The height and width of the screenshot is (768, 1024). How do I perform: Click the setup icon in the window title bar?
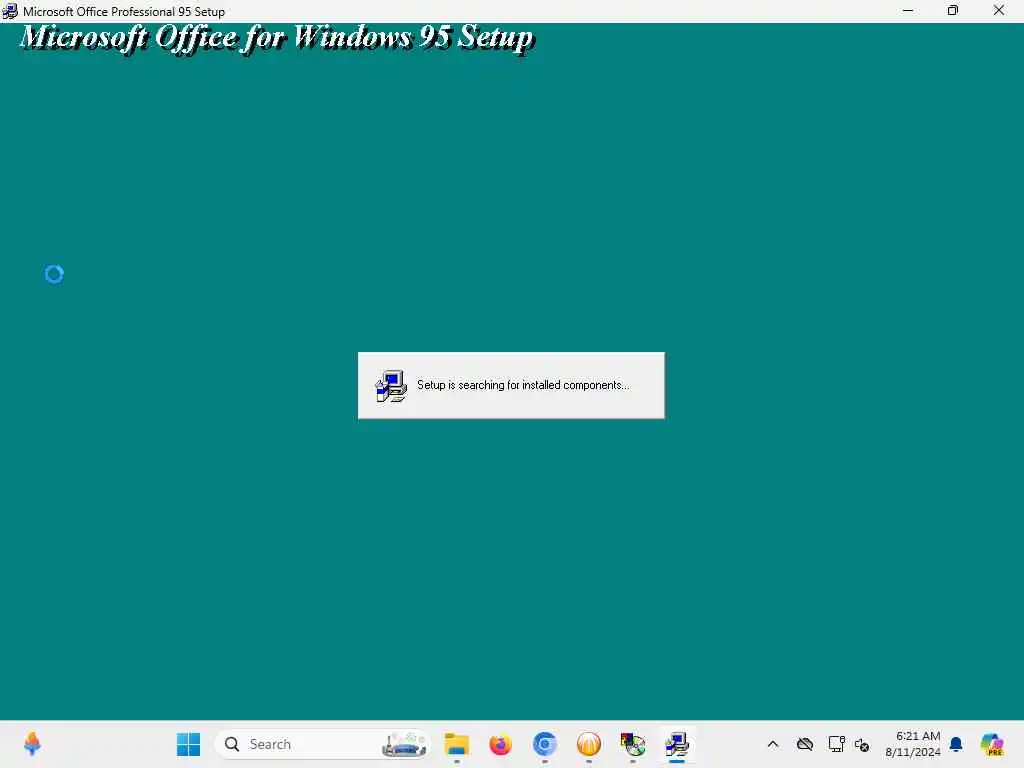click(x=10, y=11)
